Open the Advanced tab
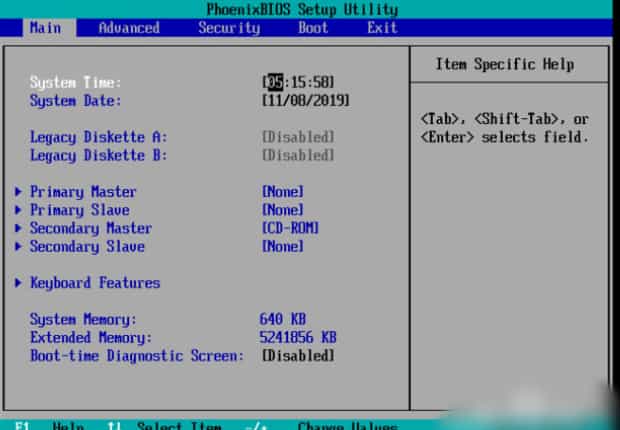The height and width of the screenshot is (430, 620). point(129,28)
